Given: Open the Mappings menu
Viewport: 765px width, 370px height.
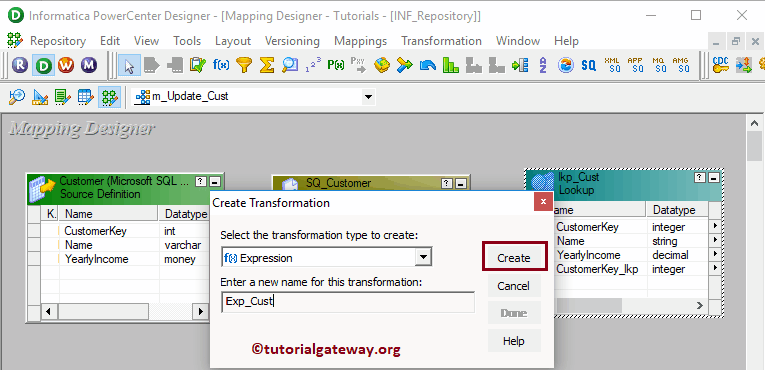Looking at the screenshot, I should (361, 41).
